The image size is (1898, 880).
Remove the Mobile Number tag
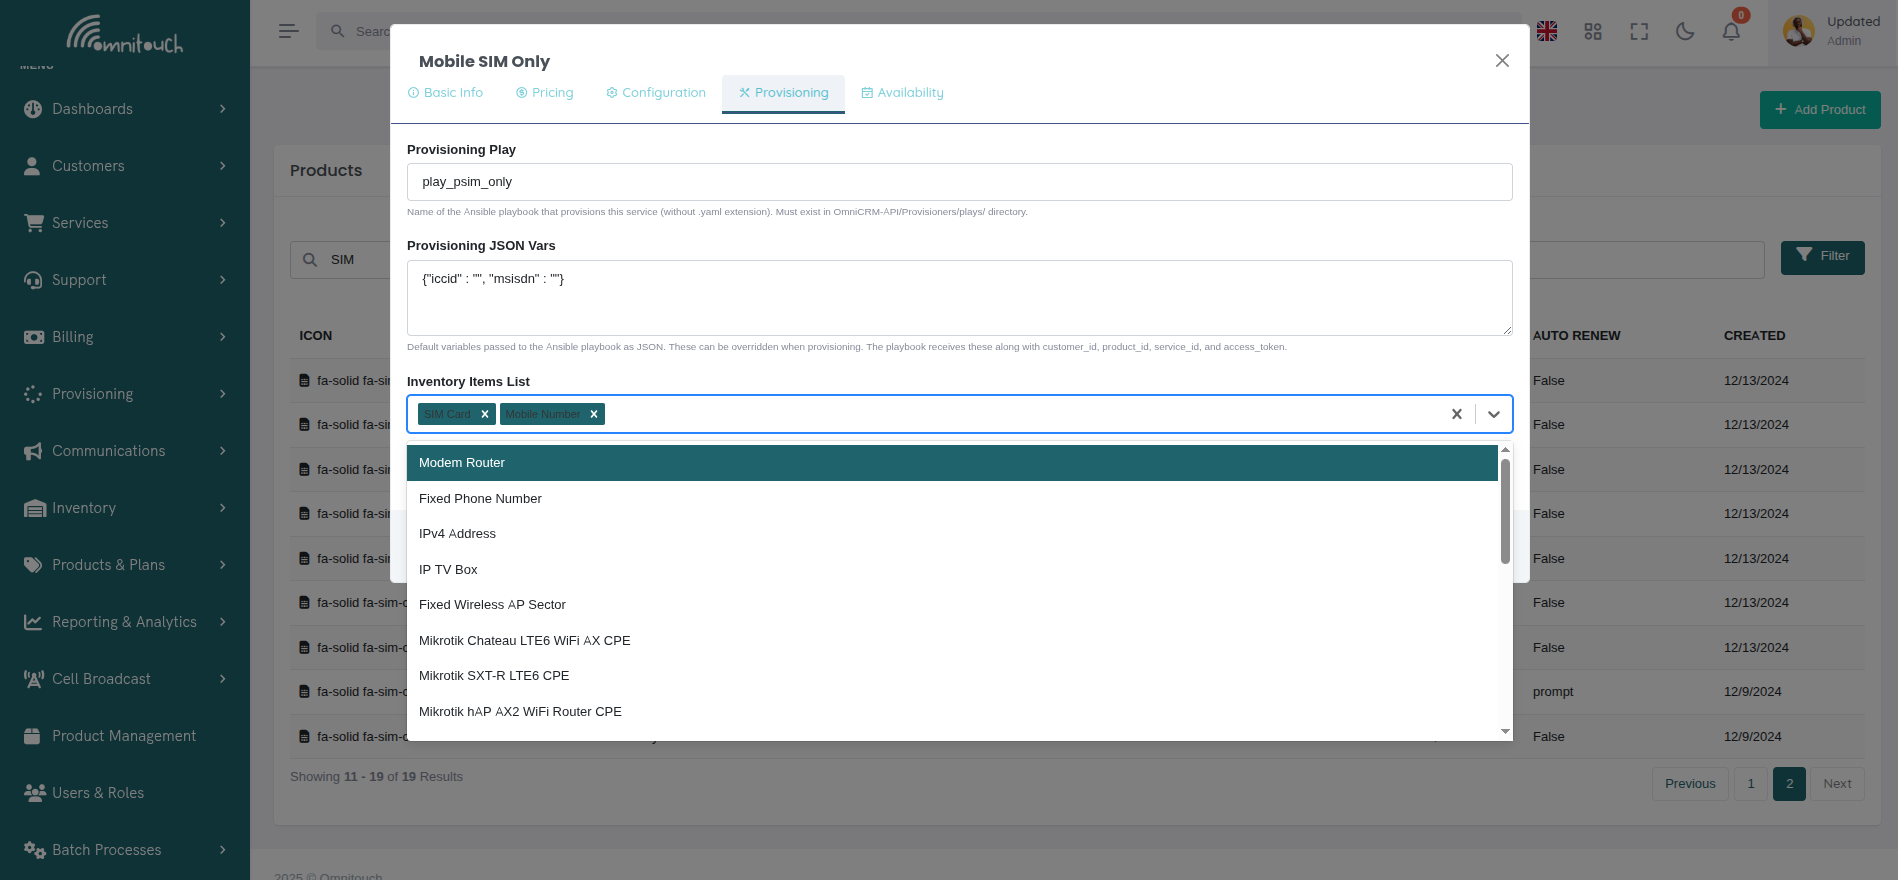[x=594, y=414]
